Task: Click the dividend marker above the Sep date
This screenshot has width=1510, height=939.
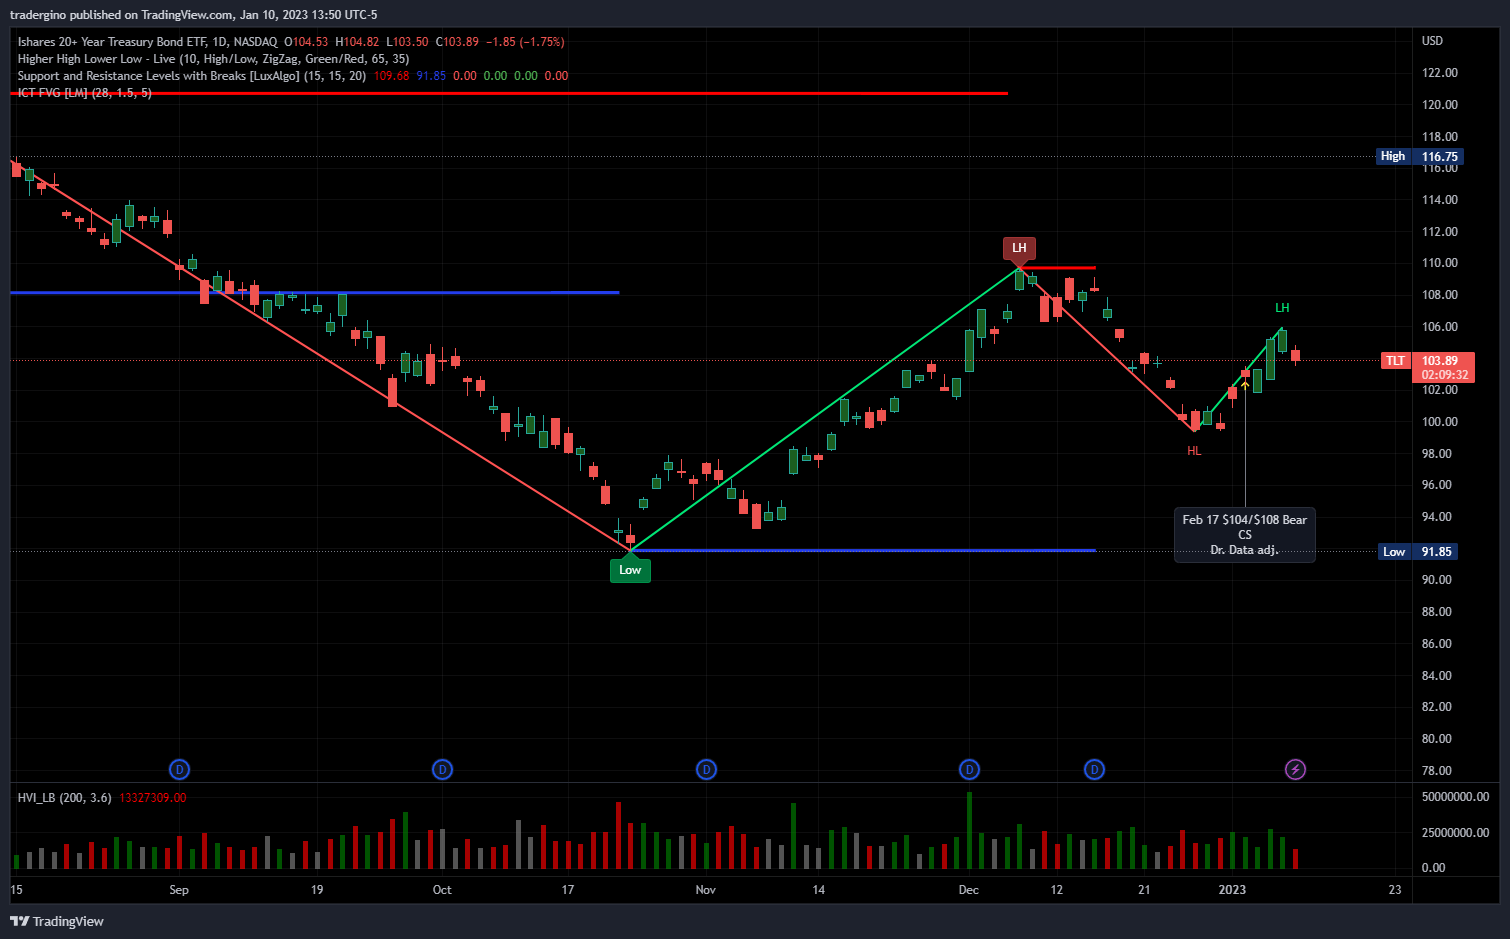Action: coord(179,769)
